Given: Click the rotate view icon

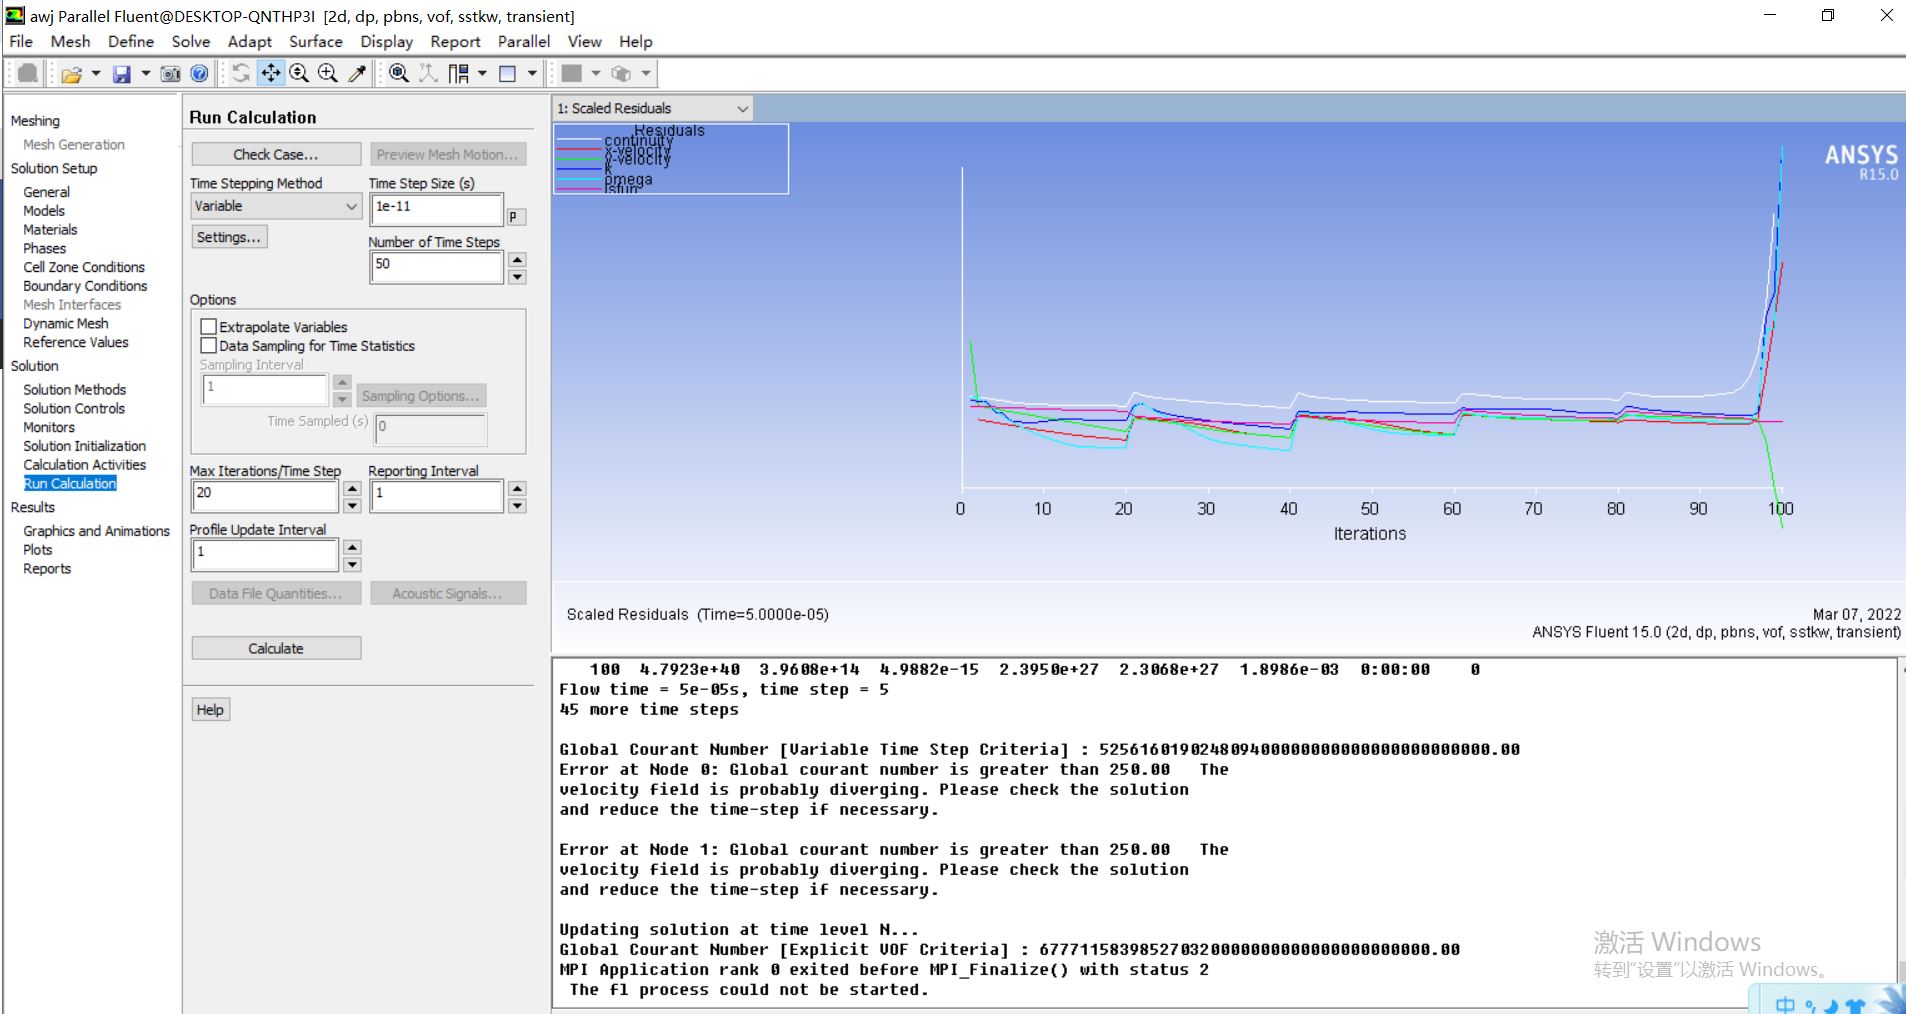Looking at the screenshot, I should [x=241, y=73].
